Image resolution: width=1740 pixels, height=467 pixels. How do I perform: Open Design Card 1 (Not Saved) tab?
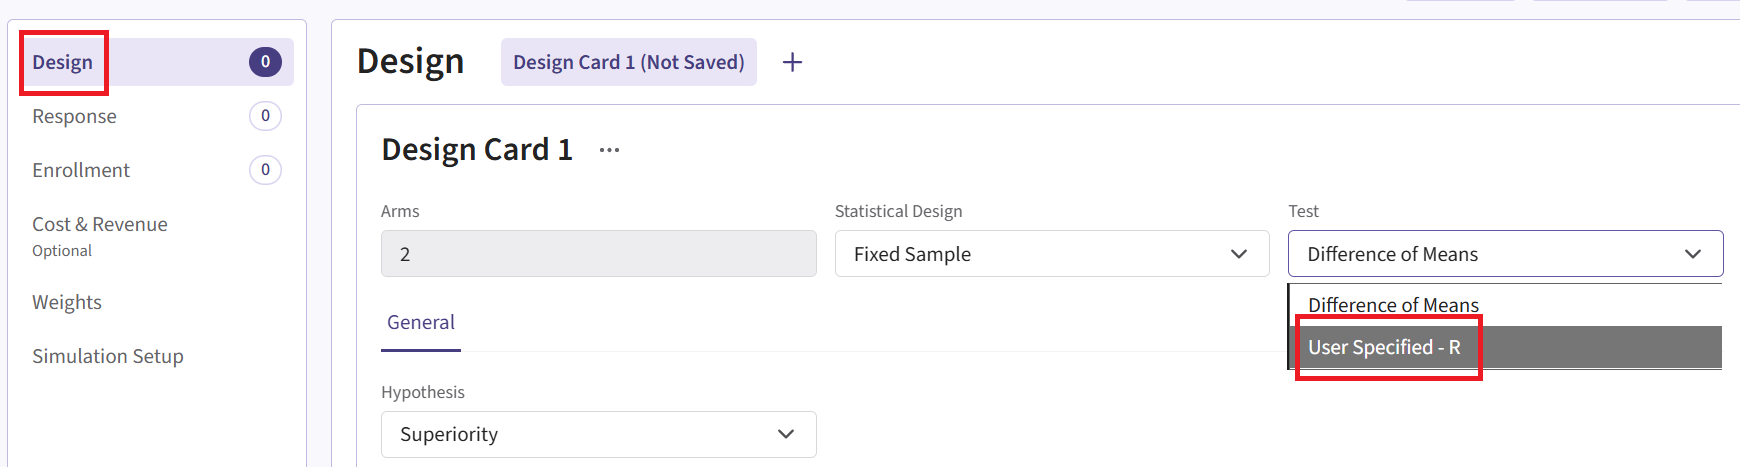(x=628, y=62)
